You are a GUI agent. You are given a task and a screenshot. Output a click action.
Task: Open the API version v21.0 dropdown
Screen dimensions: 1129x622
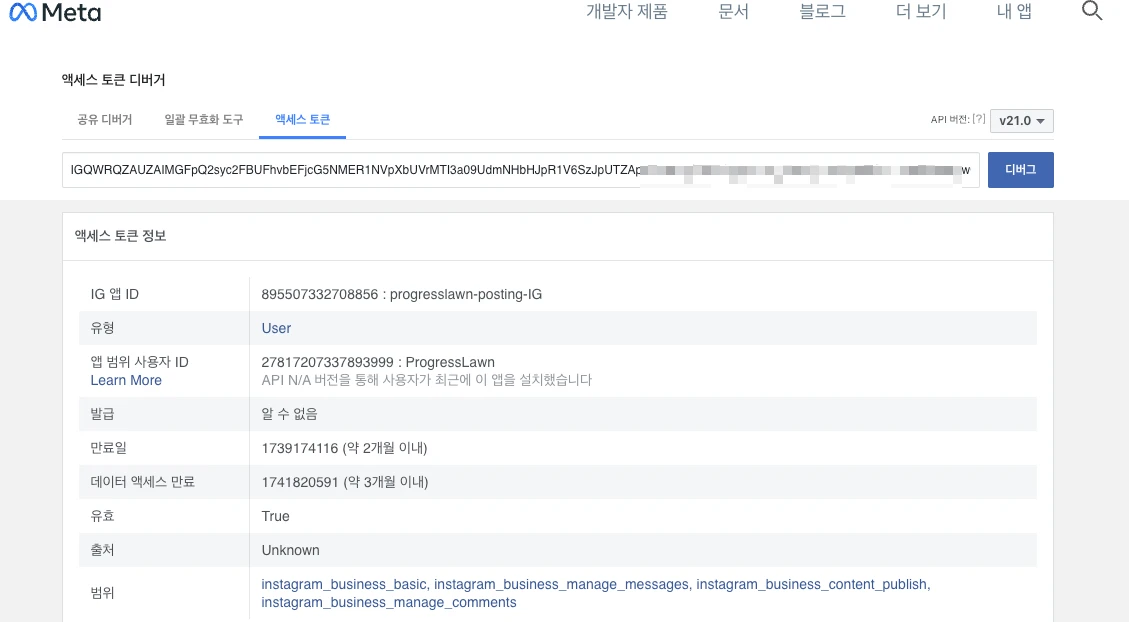point(1022,121)
